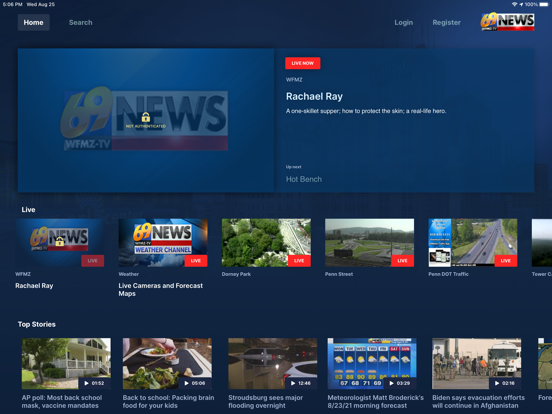Open AP poll mask, vaccine mandates headline
Image resolution: width=552 pixels, height=414 pixels.
[x=62, y=402]
